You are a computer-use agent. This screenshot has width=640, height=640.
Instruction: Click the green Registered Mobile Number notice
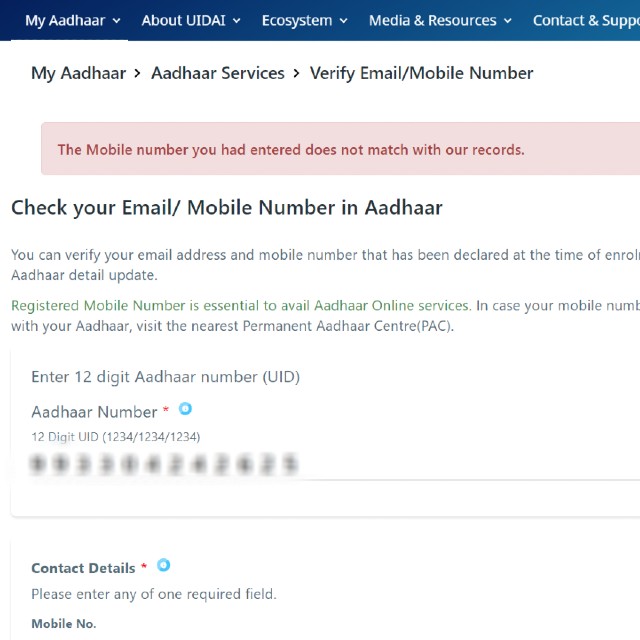[240, 305]
